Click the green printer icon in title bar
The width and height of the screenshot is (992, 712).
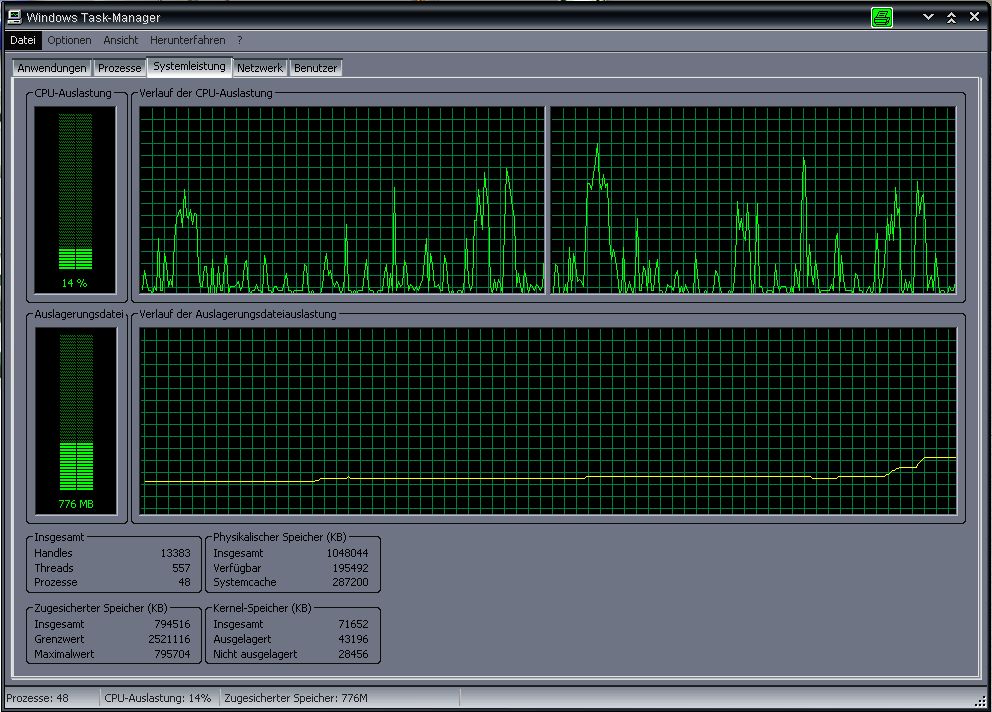[x=881, y=17]
